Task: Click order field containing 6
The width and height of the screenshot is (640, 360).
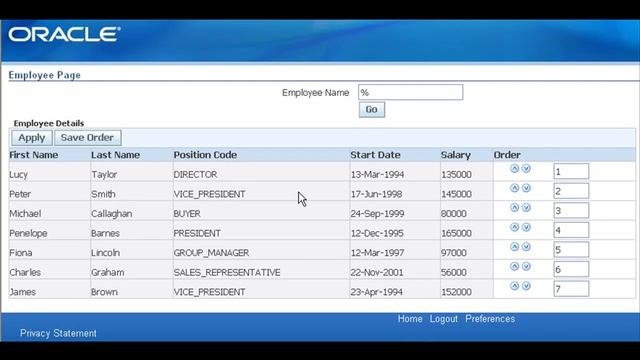Action: tap(571, 269)
